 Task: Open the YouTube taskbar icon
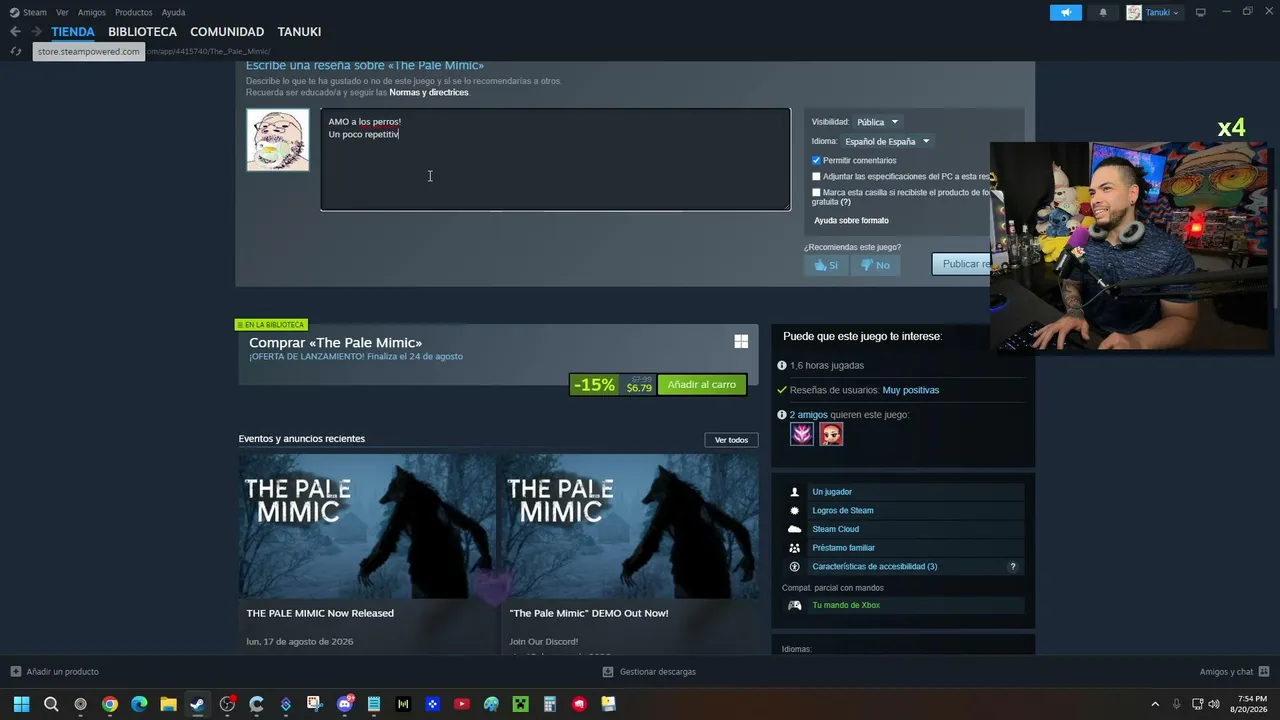pos(462,704)
